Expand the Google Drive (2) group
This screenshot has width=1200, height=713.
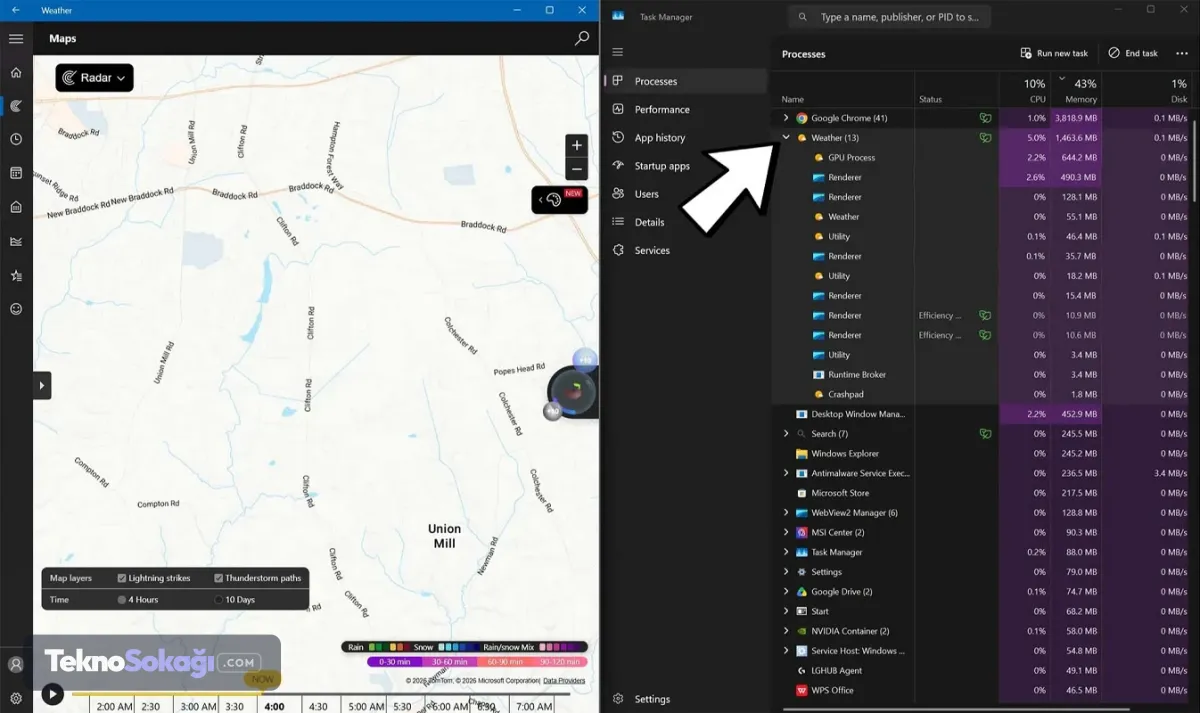pos(786,592)
